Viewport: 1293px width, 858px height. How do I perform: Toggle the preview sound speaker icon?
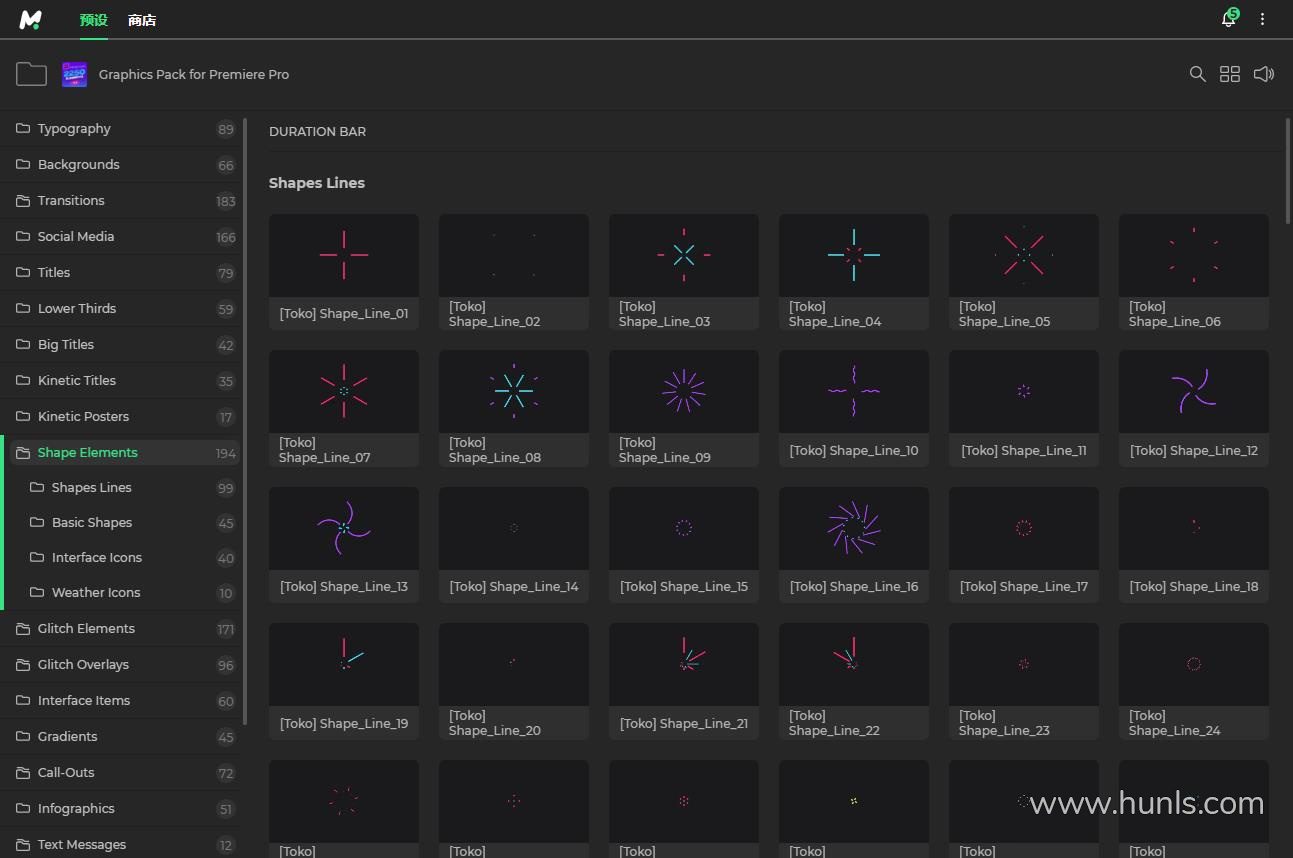[1264, 74]
